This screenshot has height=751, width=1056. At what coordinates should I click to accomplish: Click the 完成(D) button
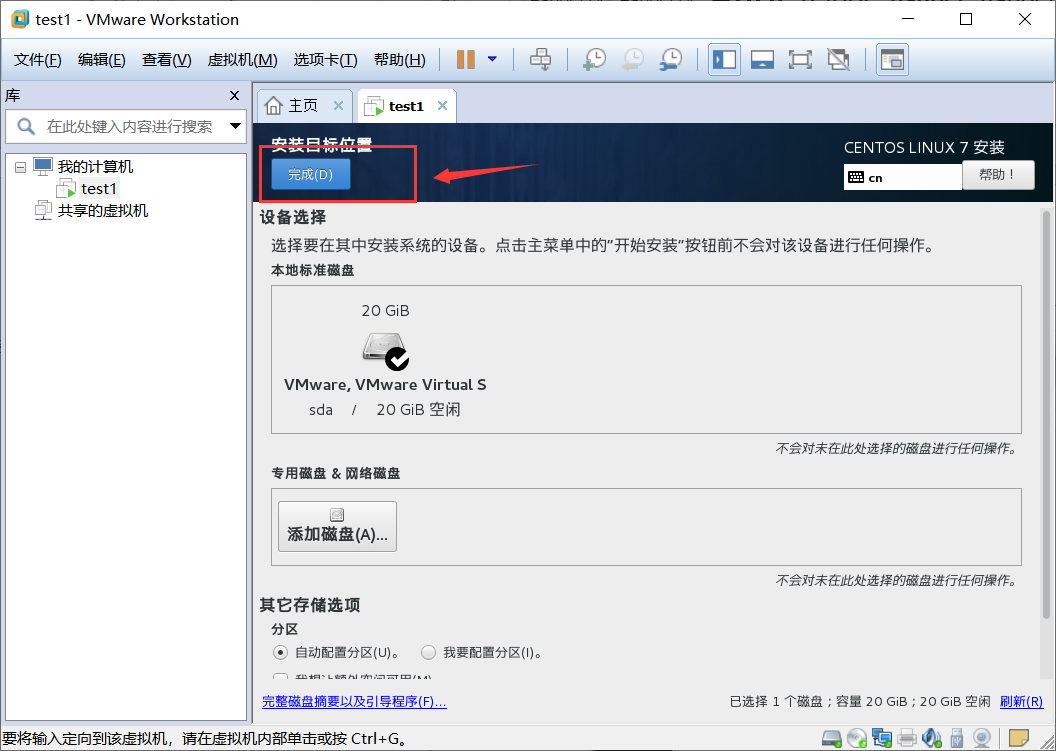pyautogui.click(x=310, y=174)
